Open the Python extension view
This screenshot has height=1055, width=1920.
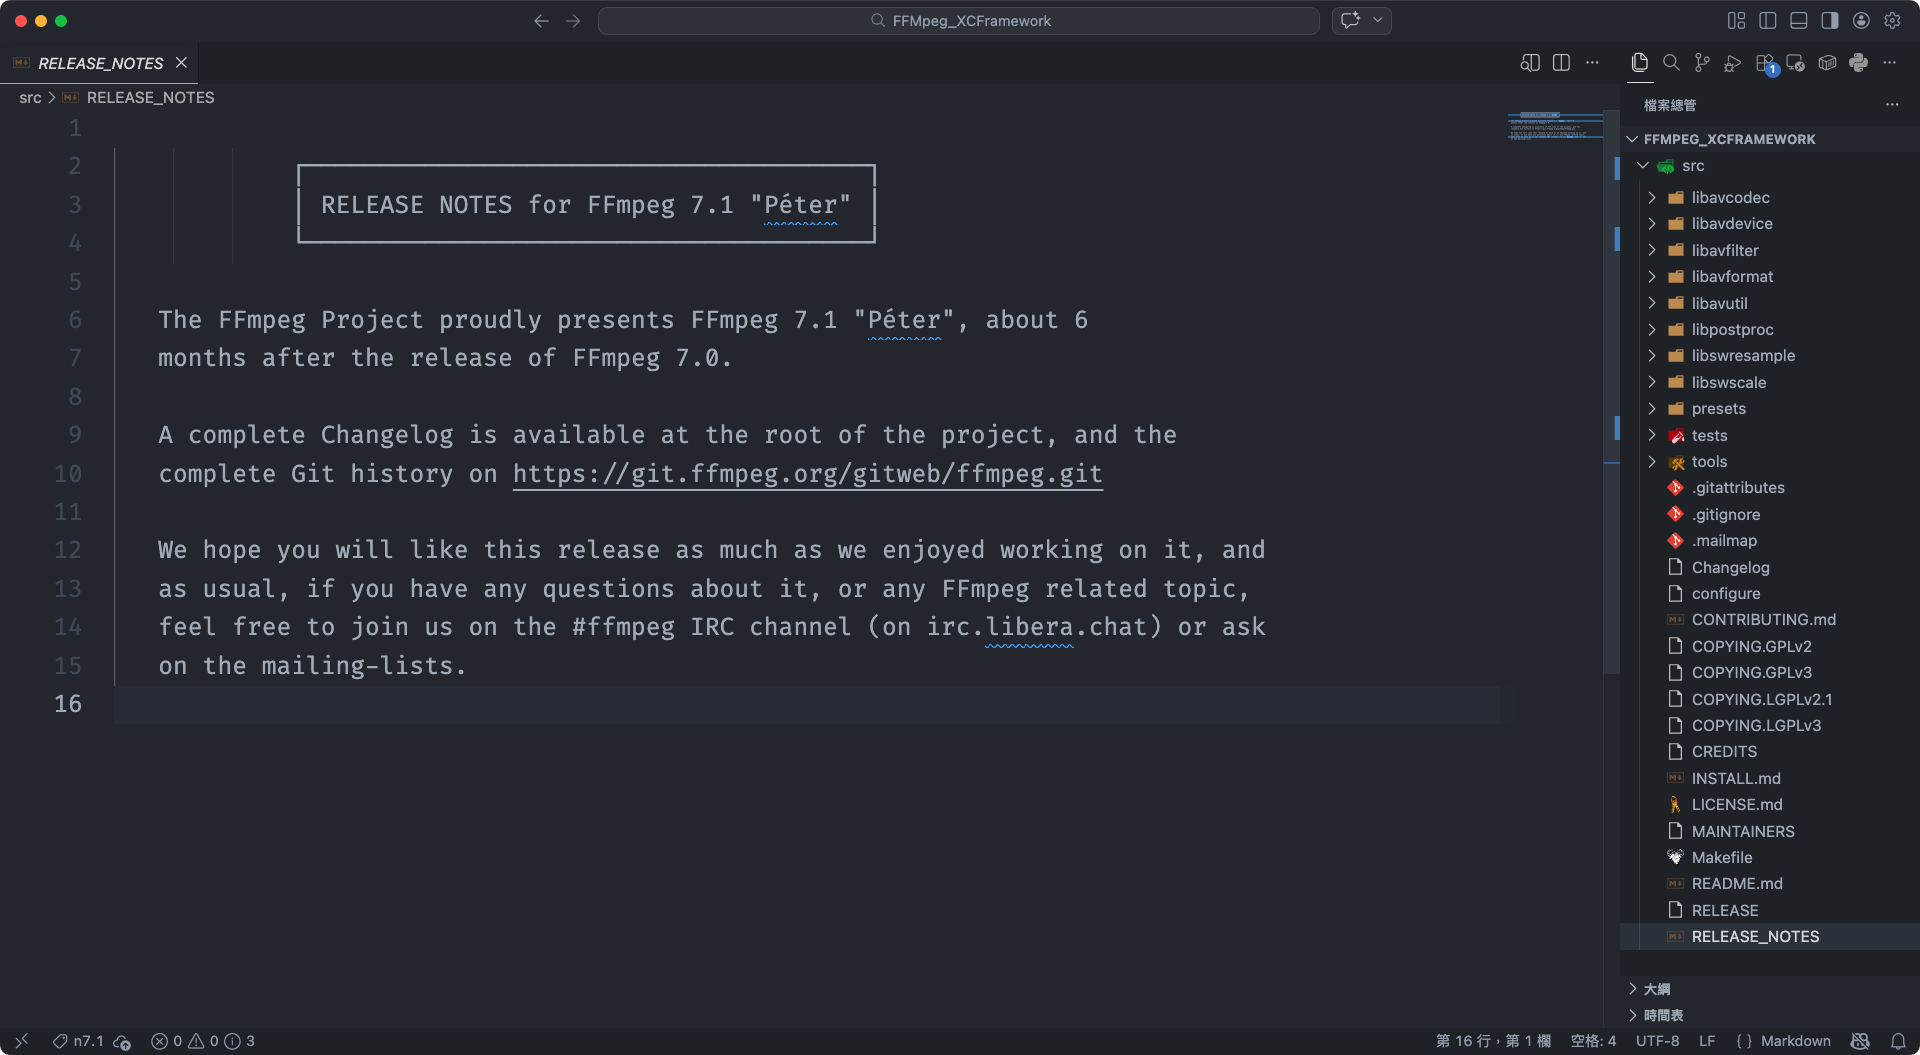point(1858,63)
